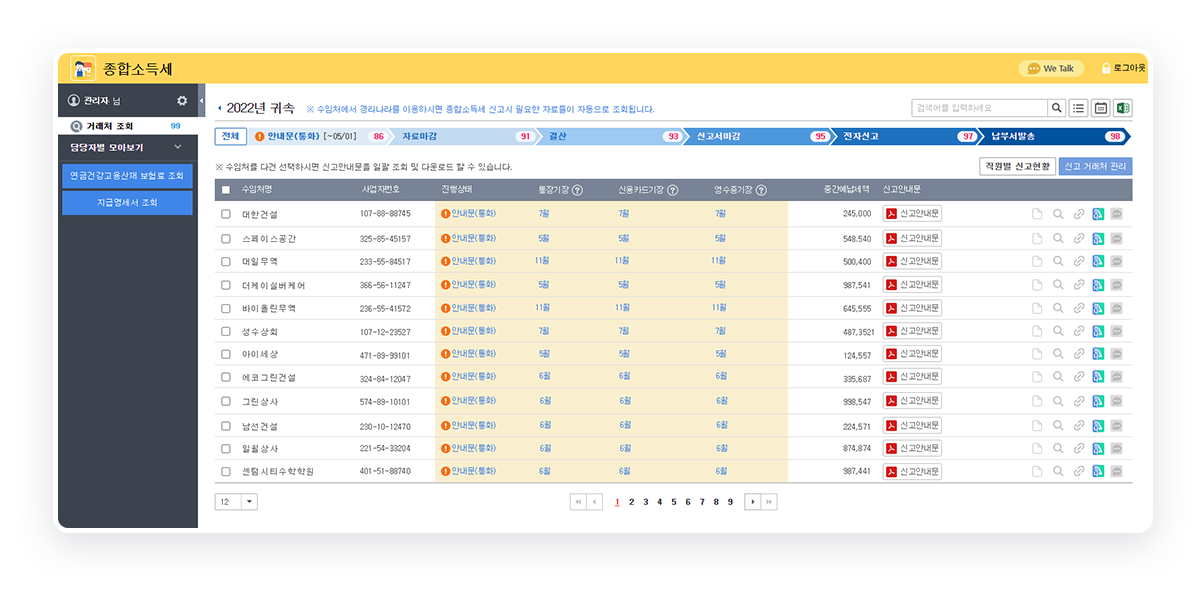Go to the previous page with the single arrow
This screenshot has width=1200, height=593.
click(x=595, y=502)
